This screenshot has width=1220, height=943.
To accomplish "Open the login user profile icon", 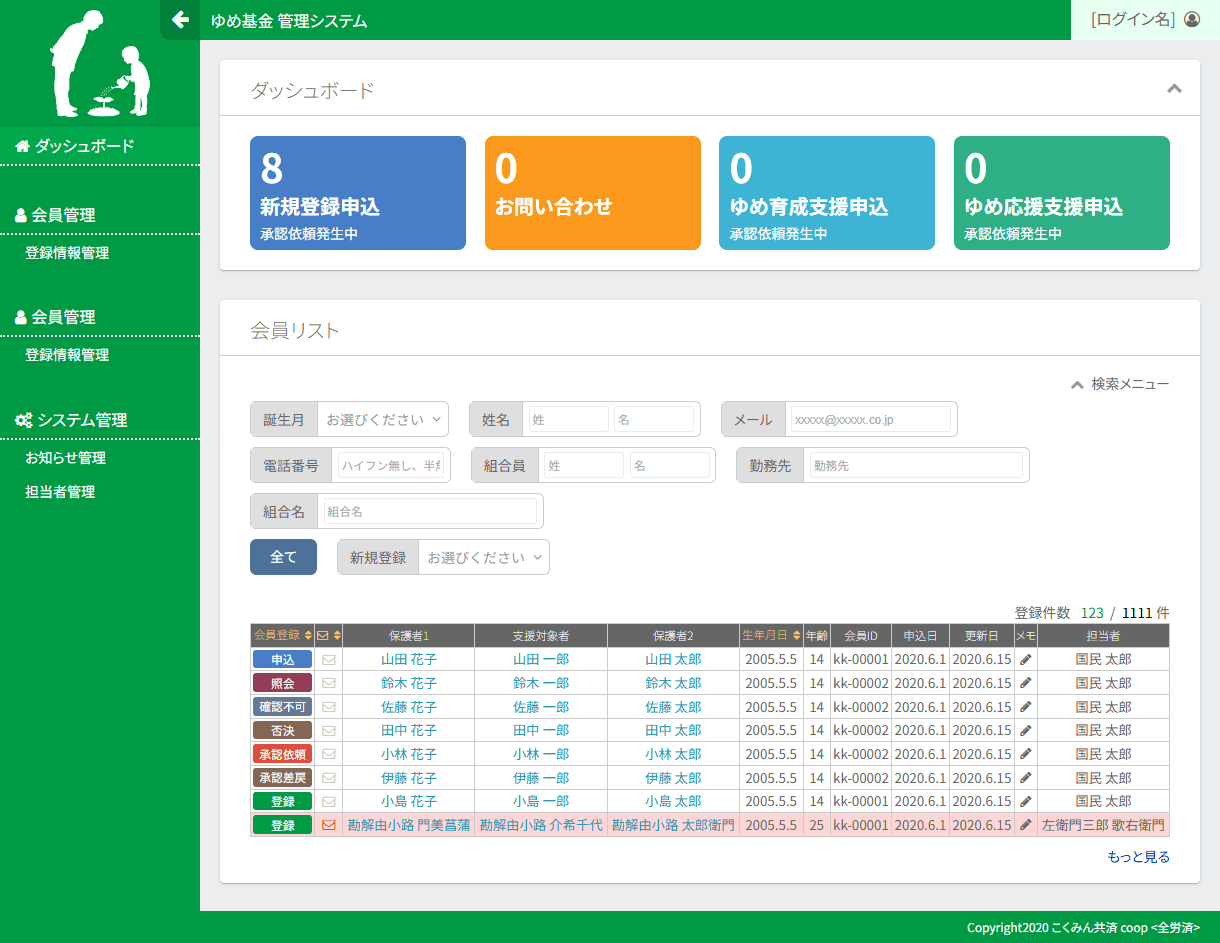I will 1192,19.
